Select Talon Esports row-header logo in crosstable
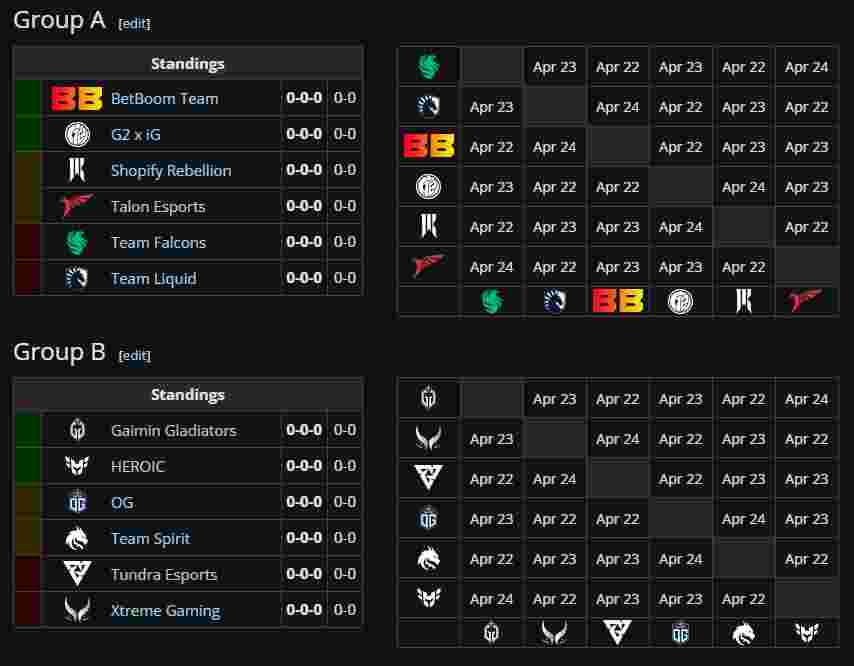Image resolution: width=854 pixels, height=666 pixels. click(x=429, y=266)
